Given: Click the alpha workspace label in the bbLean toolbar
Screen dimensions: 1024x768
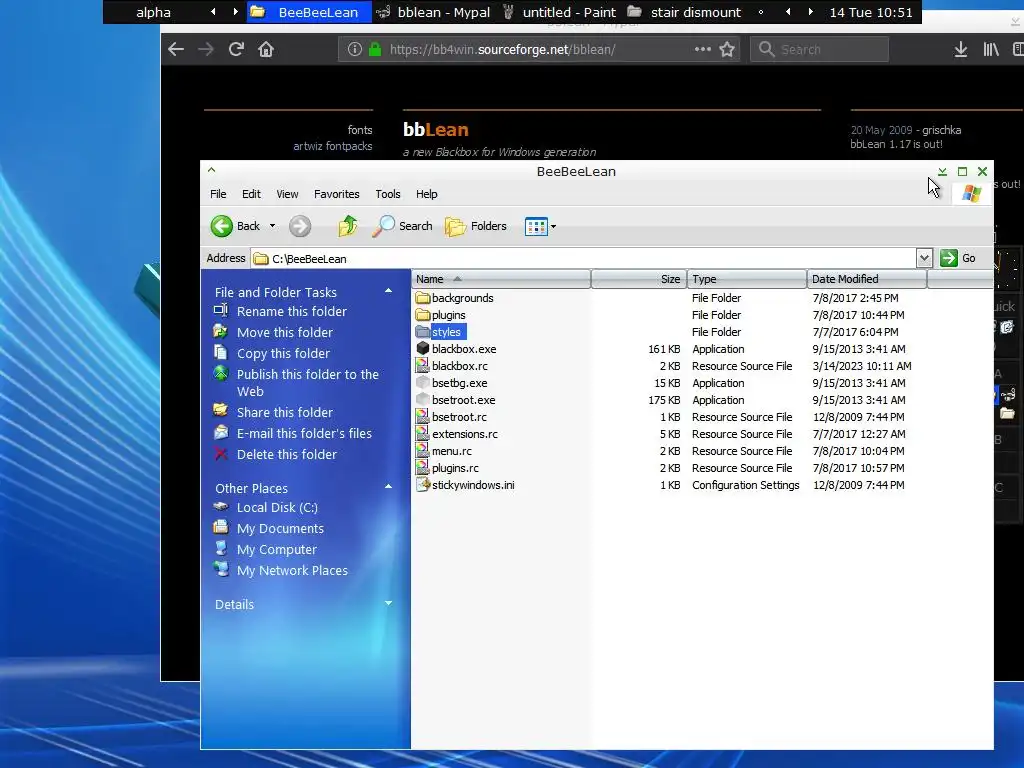Looking at the screenshot, I should click(x=153, y=12).
